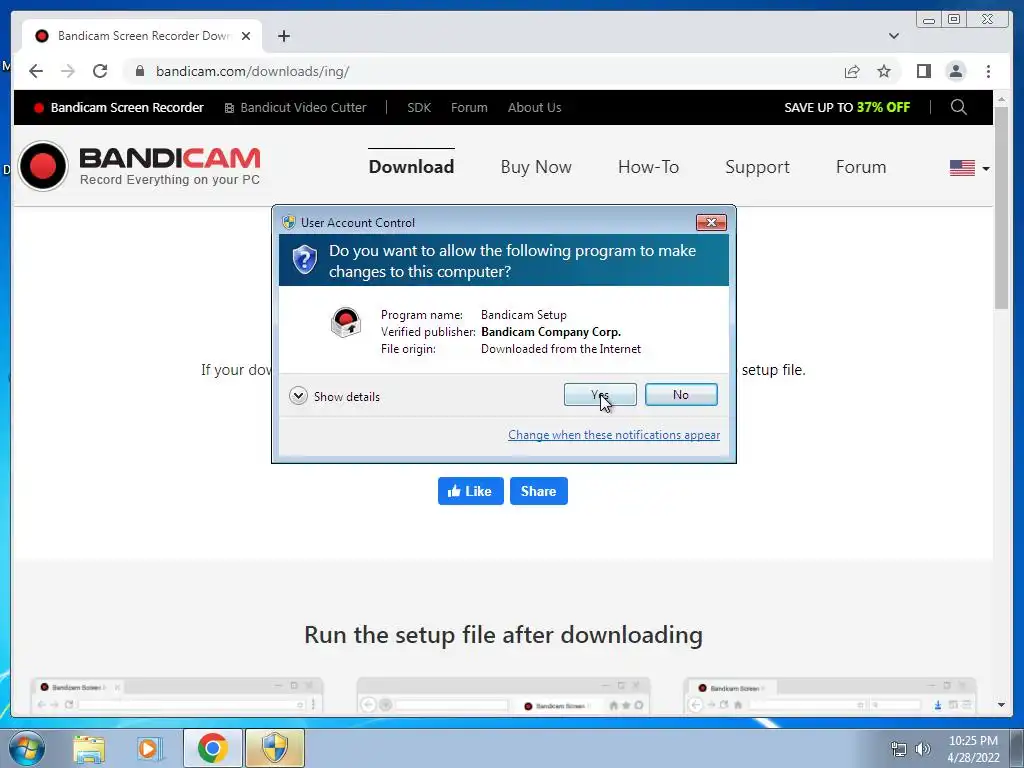Select the How-To navigation menu

[x=648, y=167]
